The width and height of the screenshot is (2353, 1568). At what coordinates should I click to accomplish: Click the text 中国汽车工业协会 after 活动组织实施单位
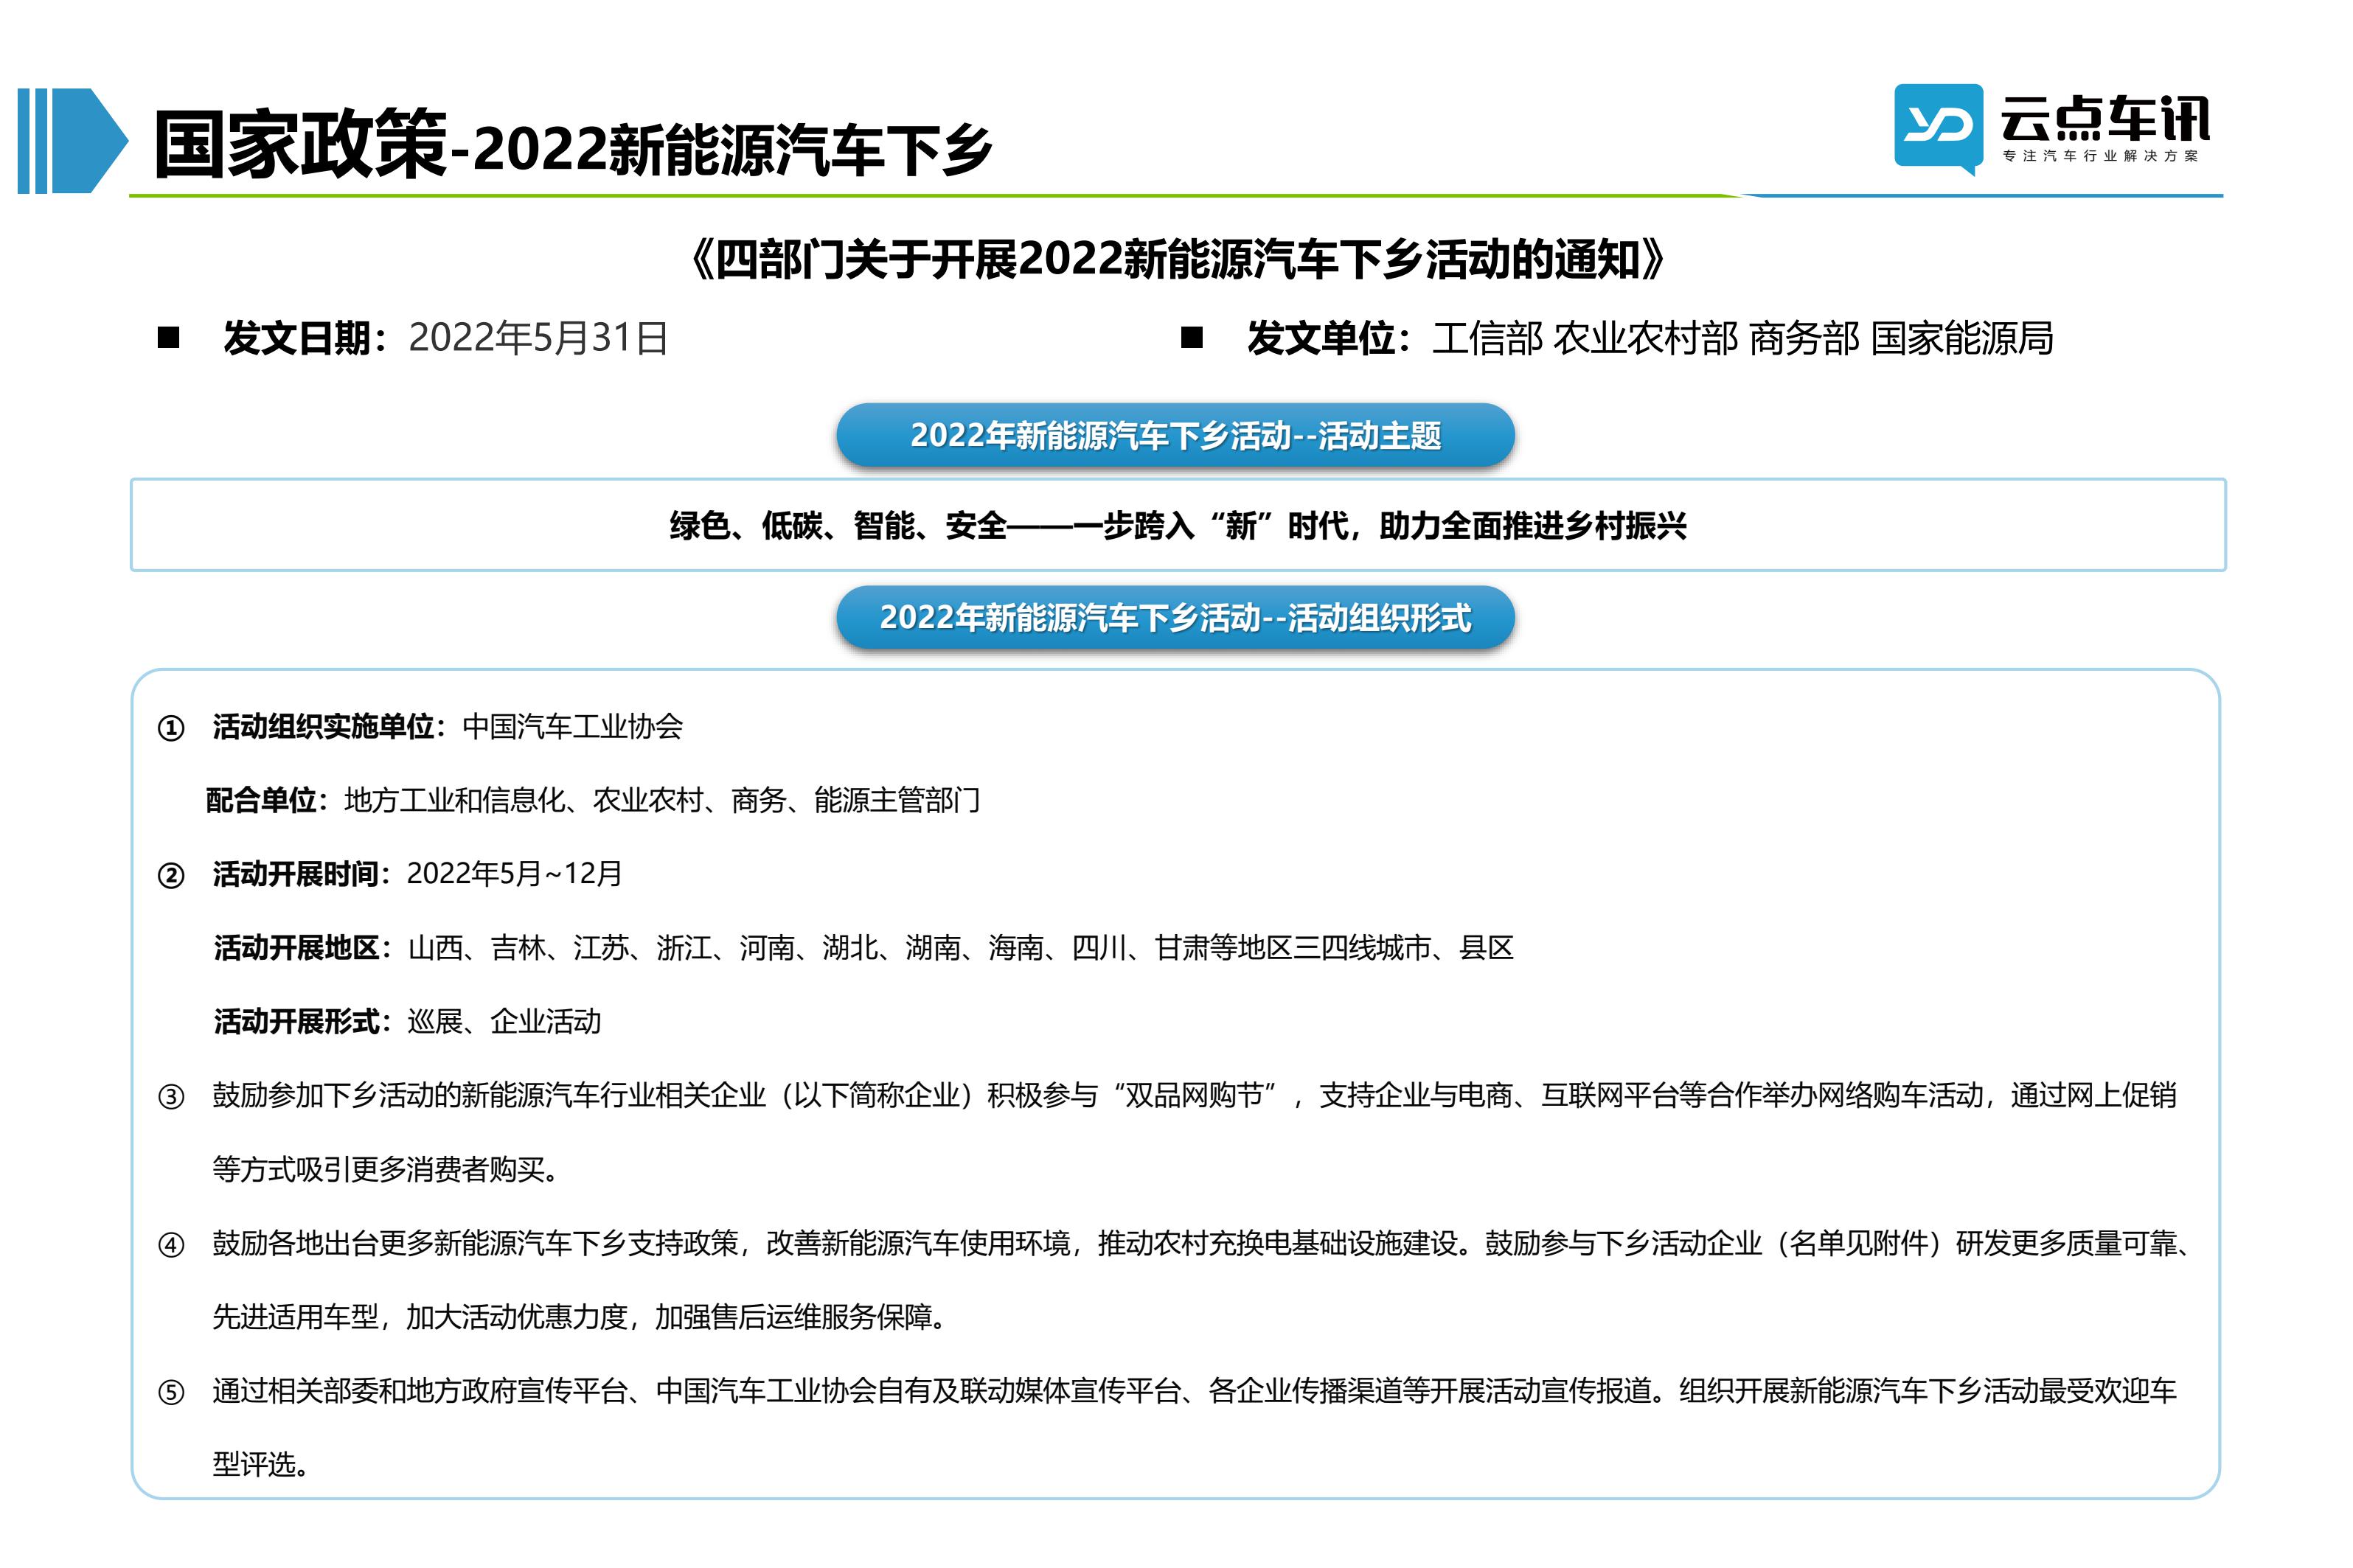pyautogui.click(x=573, y=726)
